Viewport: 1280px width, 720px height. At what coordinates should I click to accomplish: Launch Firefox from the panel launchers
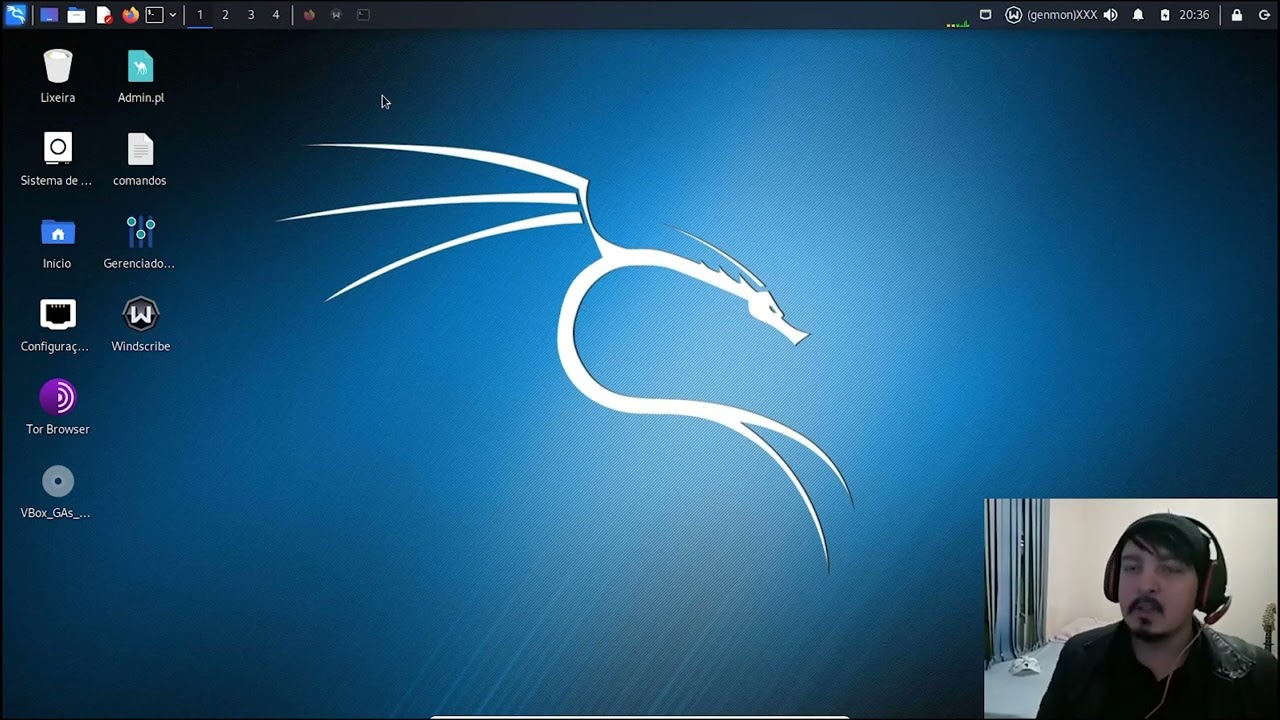(130, 15)
